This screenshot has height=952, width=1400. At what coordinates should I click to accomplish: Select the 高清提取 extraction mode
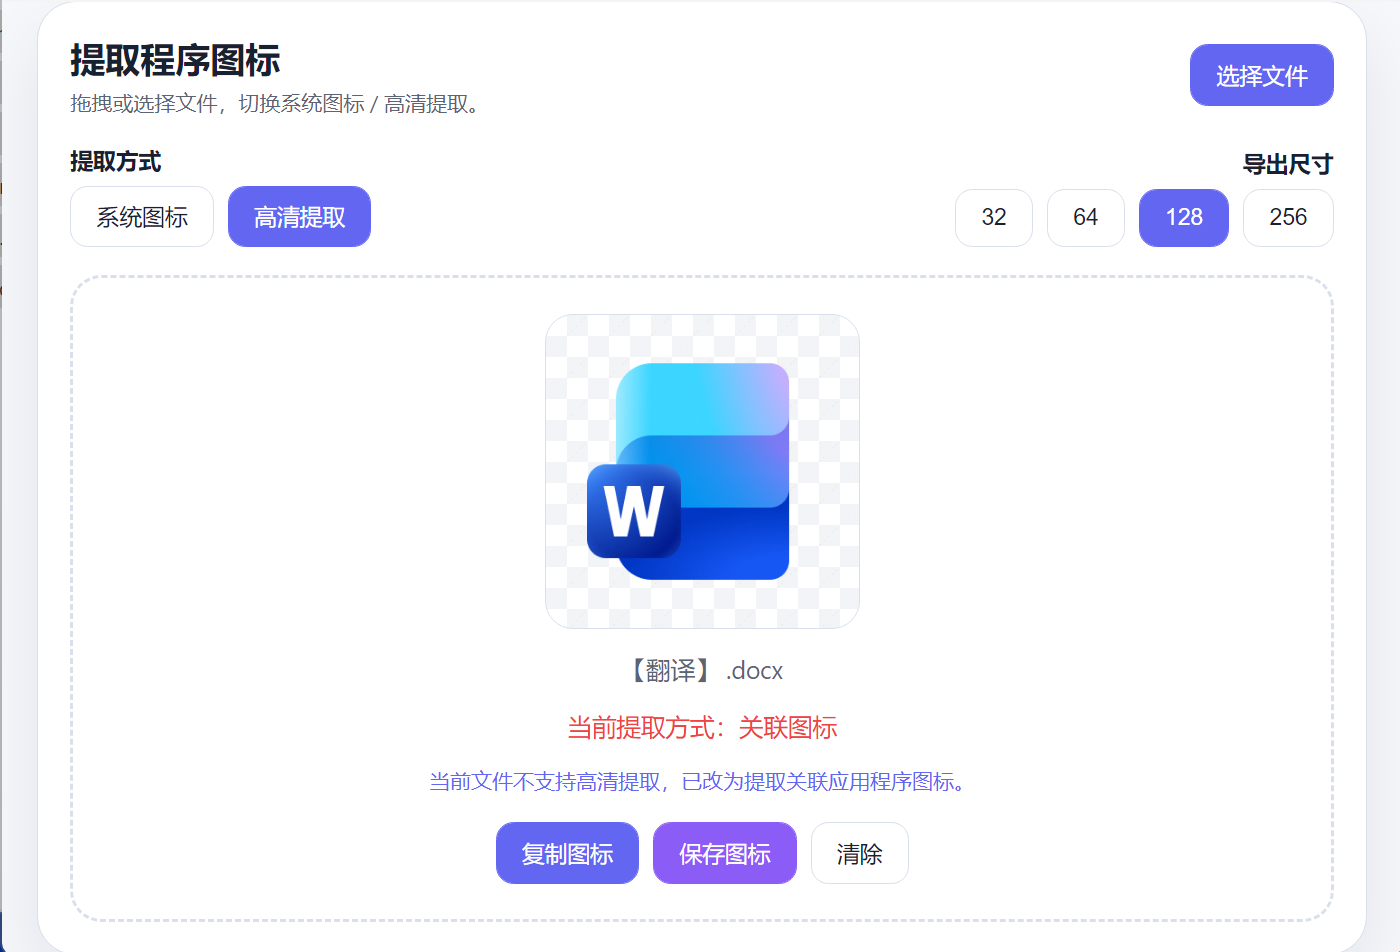[299, 217]
